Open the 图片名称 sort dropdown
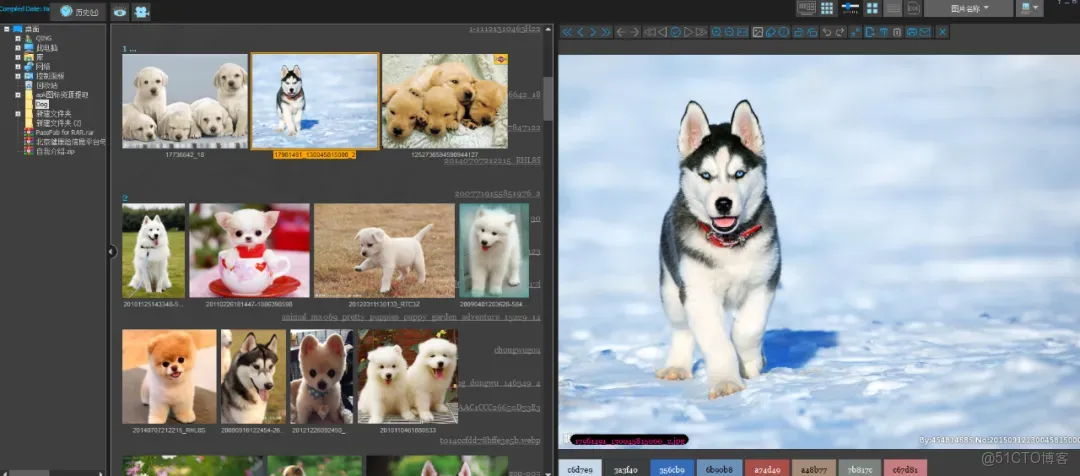1080x476 pixels. coord(969,8)
